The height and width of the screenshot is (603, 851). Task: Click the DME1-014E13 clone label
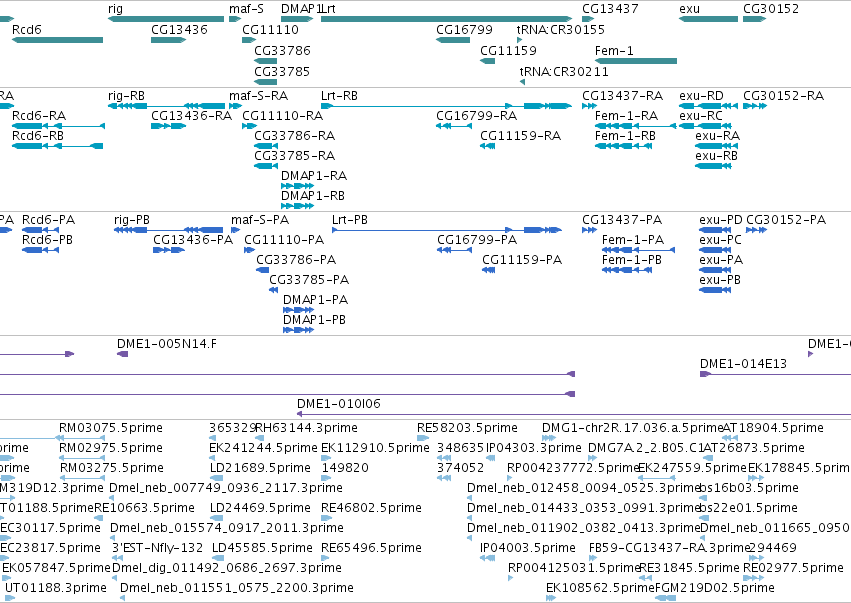tap(744, 364)
